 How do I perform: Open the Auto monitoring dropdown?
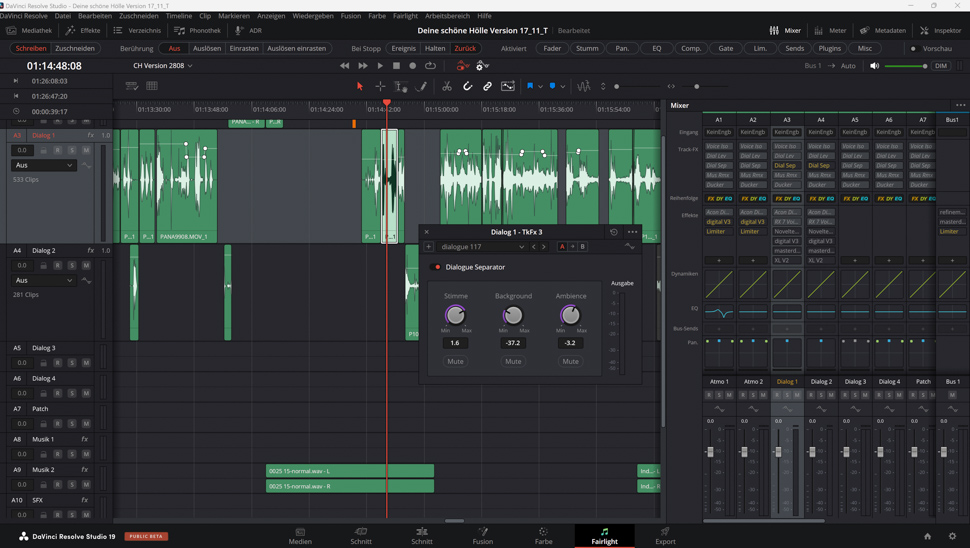click(x=848, y=66)
